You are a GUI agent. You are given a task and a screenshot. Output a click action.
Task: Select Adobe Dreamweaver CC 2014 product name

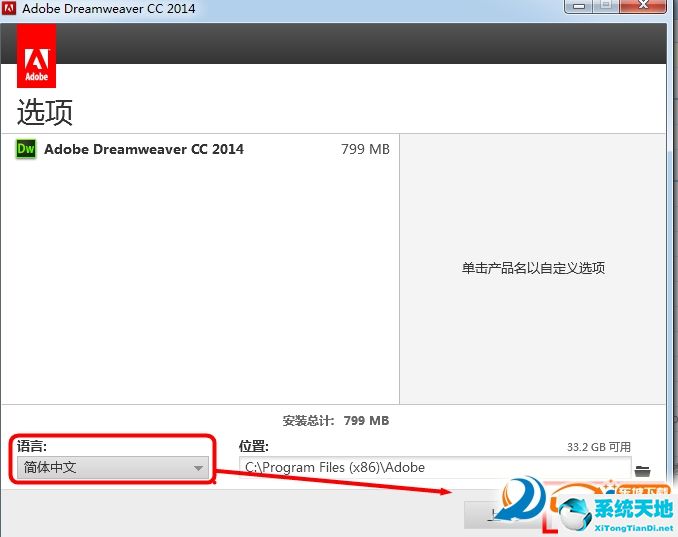click(144, 149)
